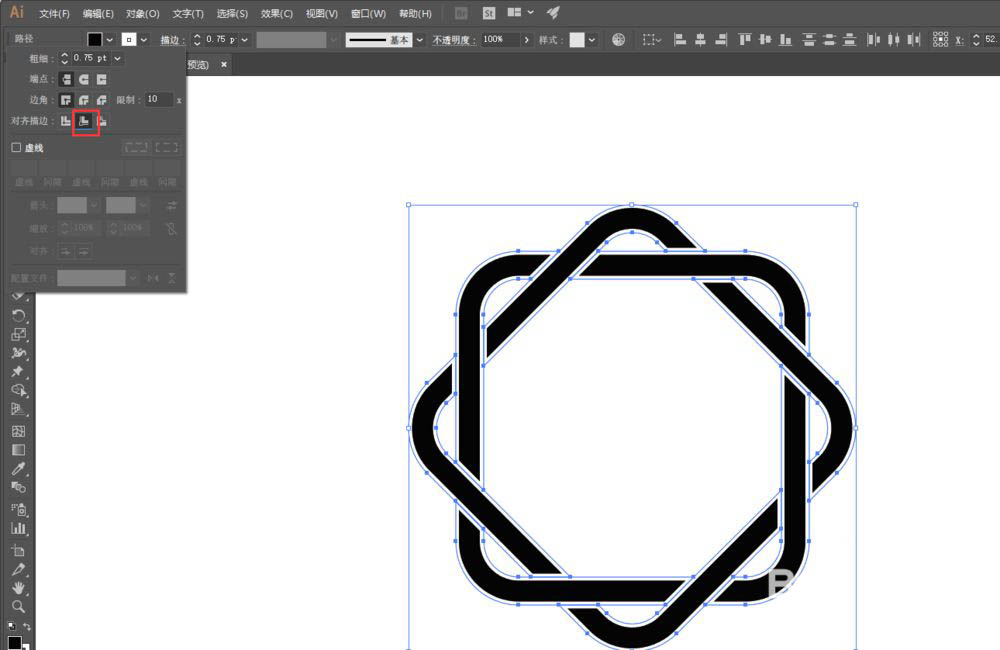Select the Gradient tool
Viewport: 1000px width, 650px height.
(18, 450)
